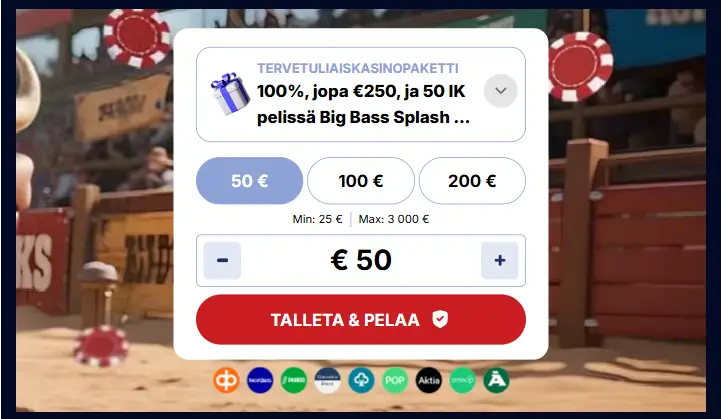Choose the POP Pankki icon

pyautogui.click(x=395, y=380)
